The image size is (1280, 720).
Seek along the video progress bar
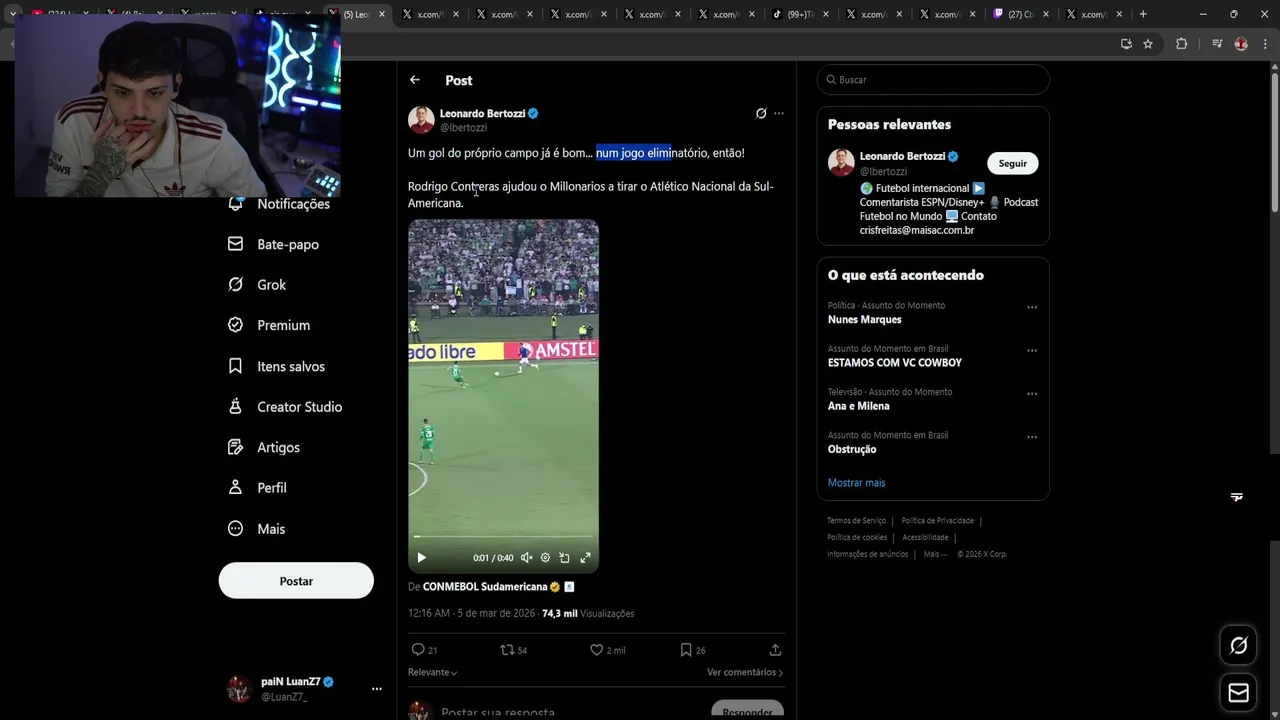[x=503, y=537]
